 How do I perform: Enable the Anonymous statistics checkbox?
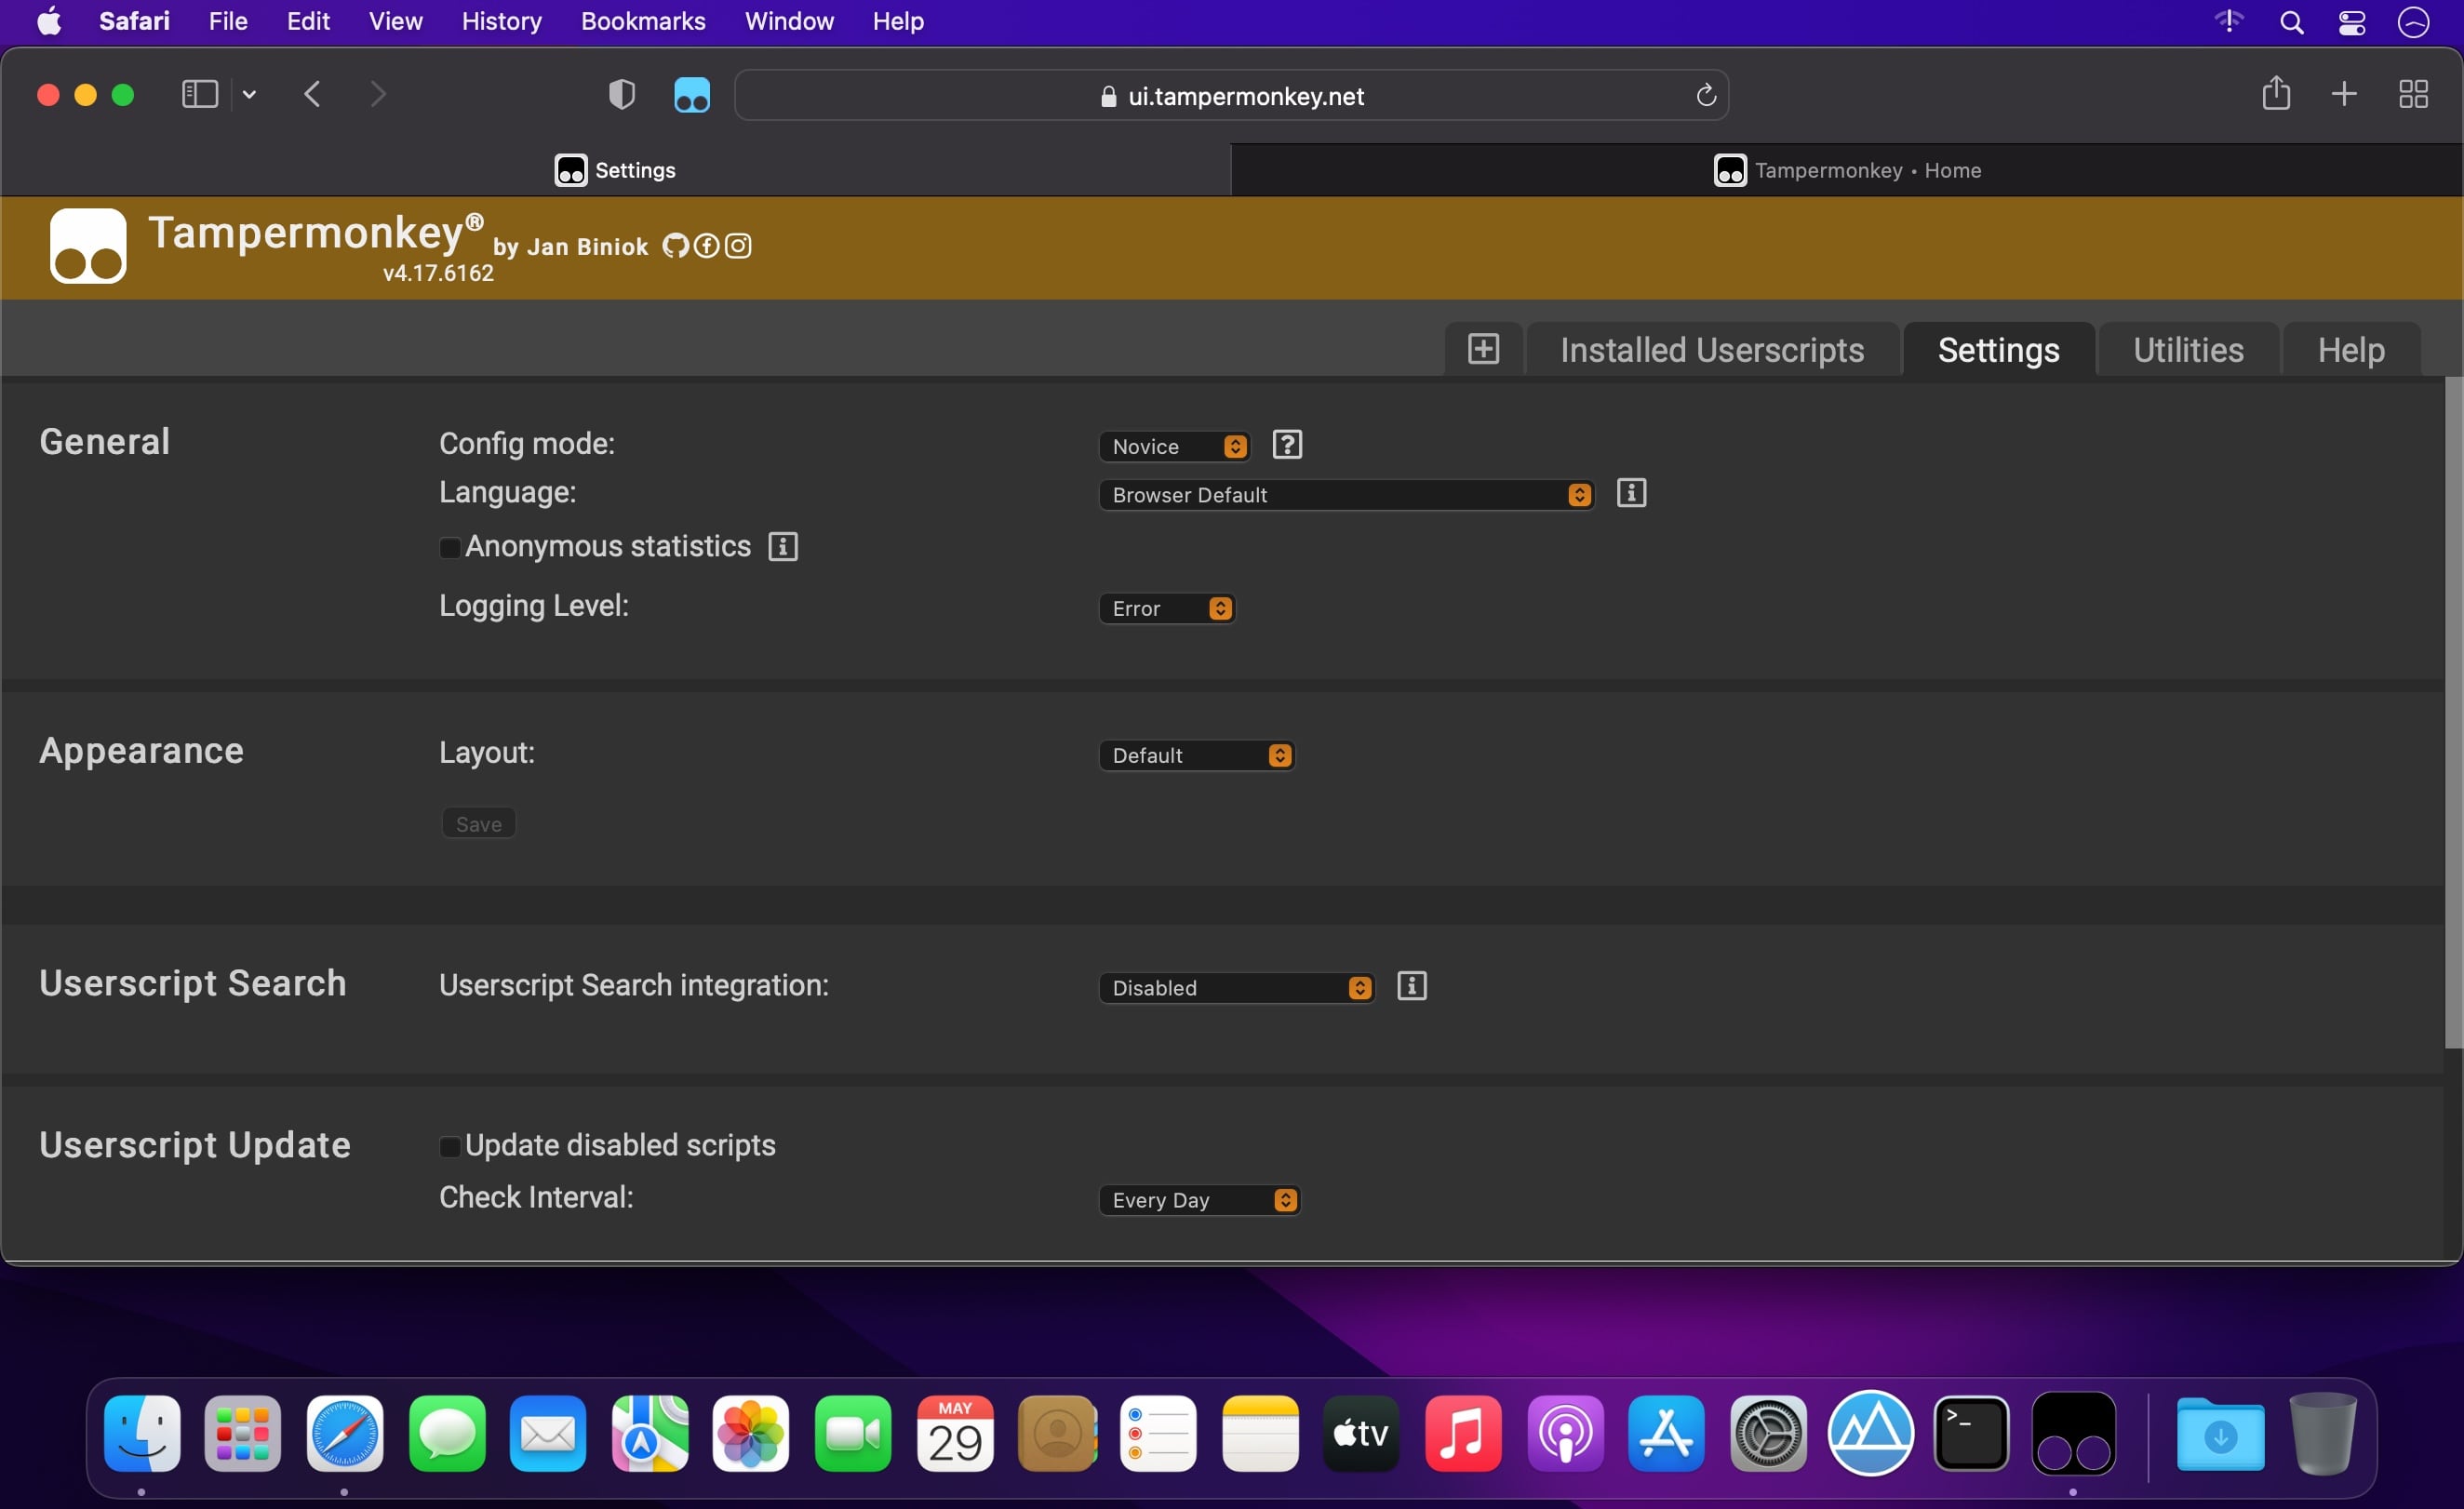point(451,548)
